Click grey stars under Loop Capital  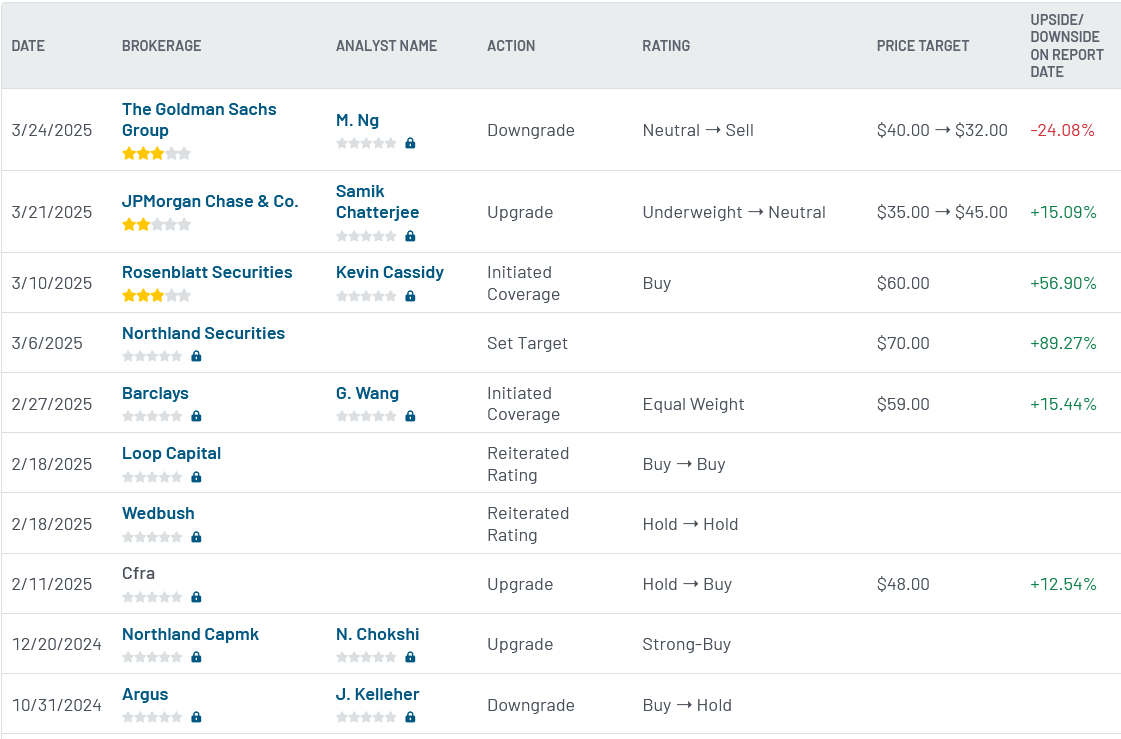(x=152, y=477)
